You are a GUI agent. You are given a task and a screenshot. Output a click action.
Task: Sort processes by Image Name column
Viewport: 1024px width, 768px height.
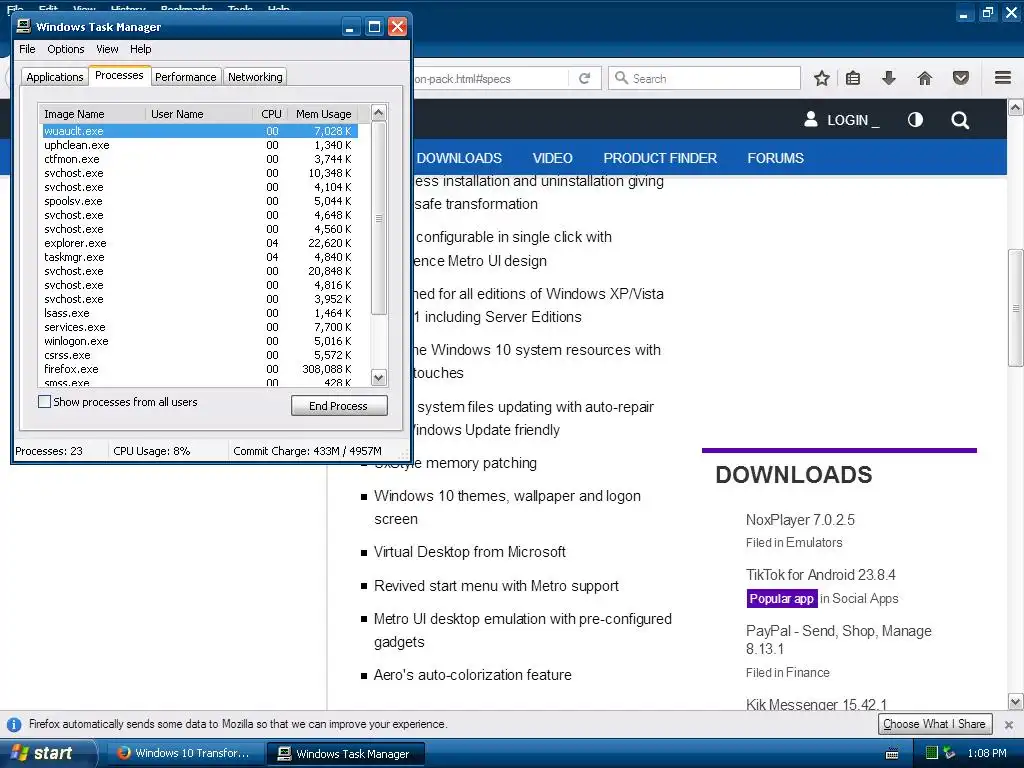[92, 114]
